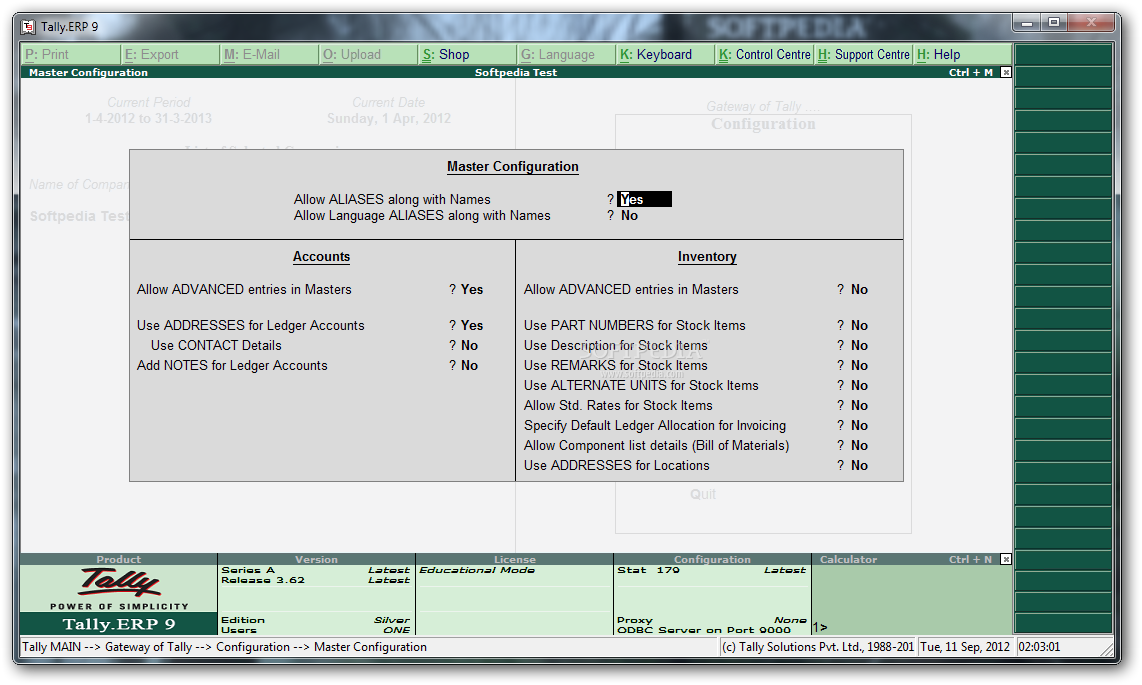Toggle Allow Component list details value
This screenshot has height=685, width=1142.
(x=859, y=446)
